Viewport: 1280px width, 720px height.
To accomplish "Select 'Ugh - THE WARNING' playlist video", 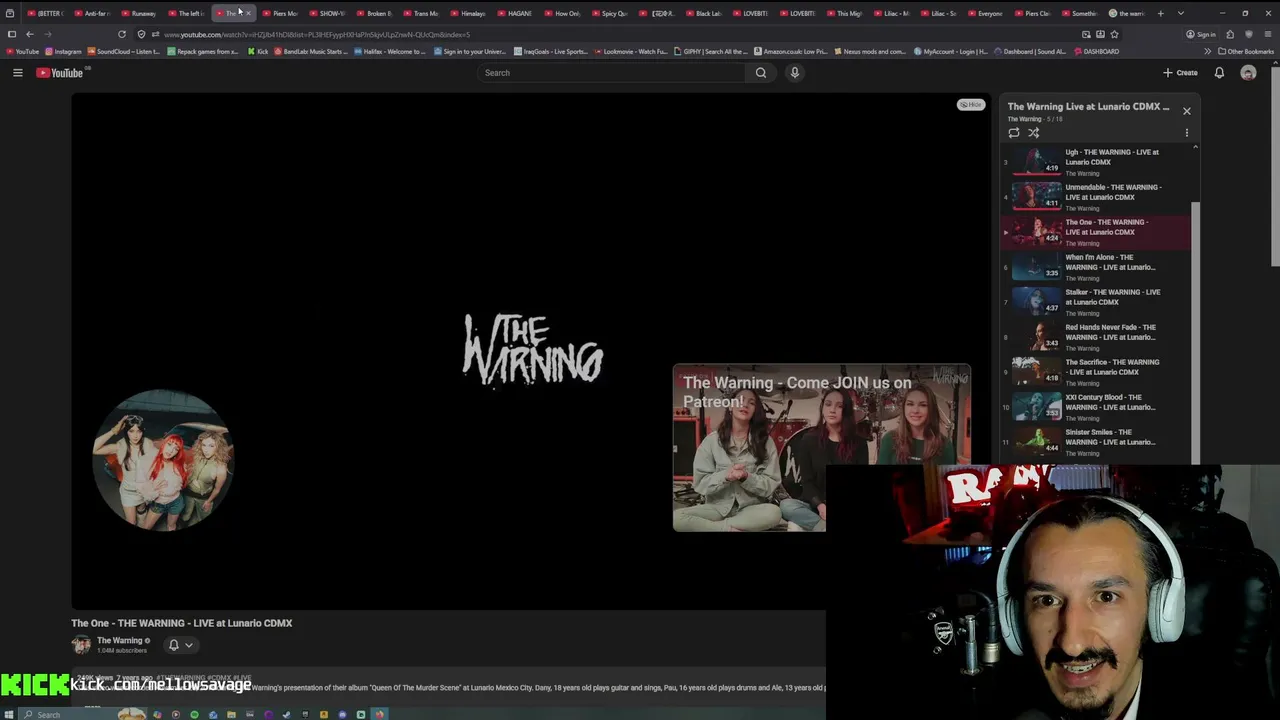I will tap(1097, 161).
